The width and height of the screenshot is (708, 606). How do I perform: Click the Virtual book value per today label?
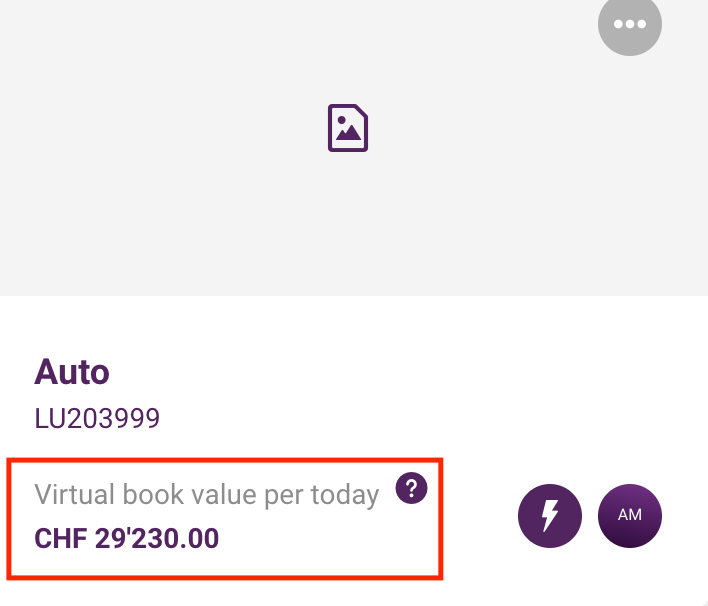[x=207, y=495]
